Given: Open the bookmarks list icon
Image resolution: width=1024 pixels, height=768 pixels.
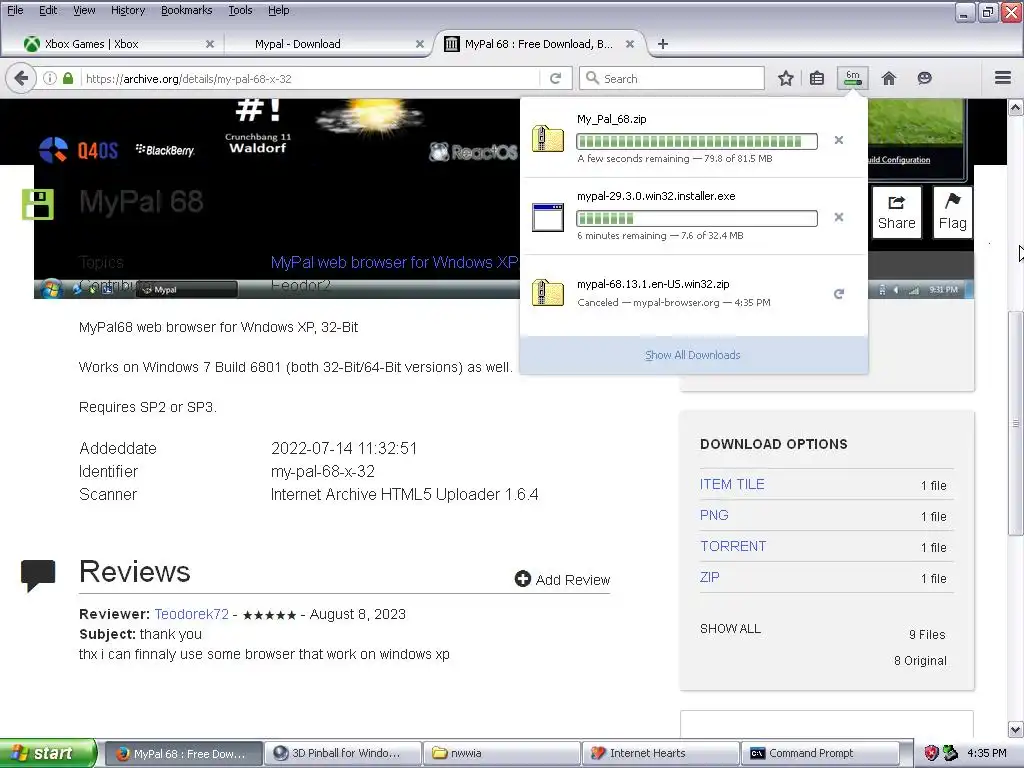Looking at the screenshot, I should coord(816,78).
